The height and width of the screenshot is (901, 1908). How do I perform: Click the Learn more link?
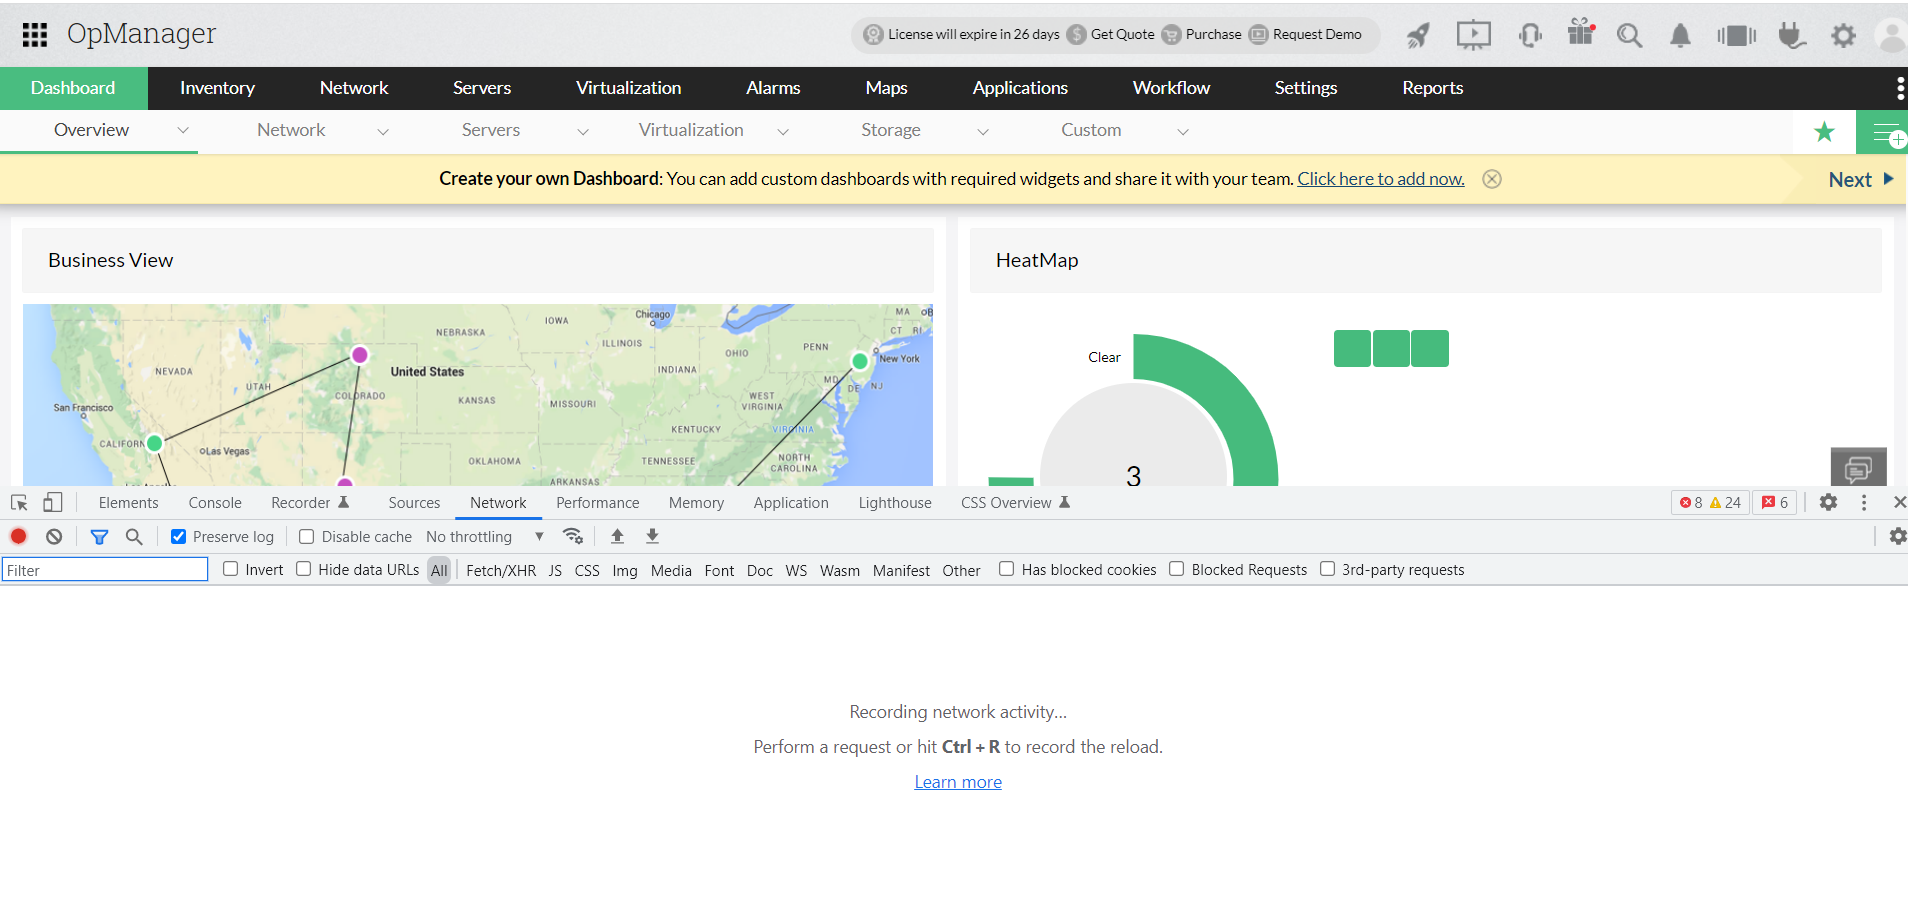[x=957, y=782]
